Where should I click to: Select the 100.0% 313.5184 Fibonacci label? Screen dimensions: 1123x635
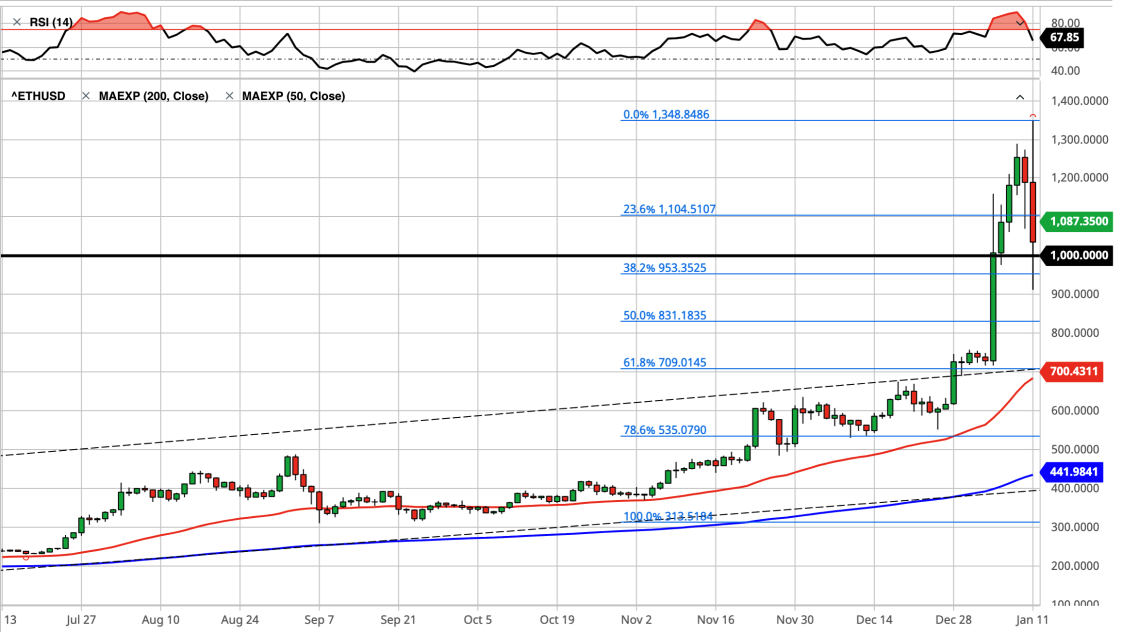click(x=668, y=516)
